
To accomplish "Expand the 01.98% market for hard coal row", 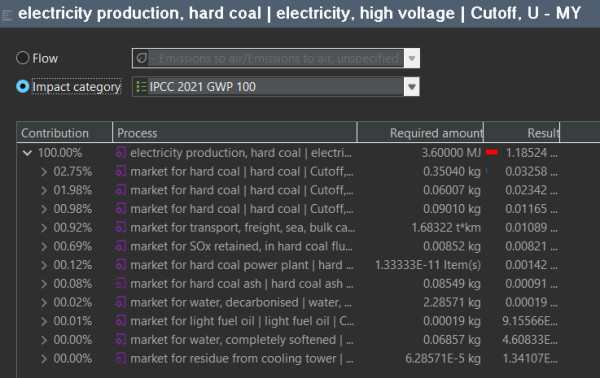I will 44,191.
